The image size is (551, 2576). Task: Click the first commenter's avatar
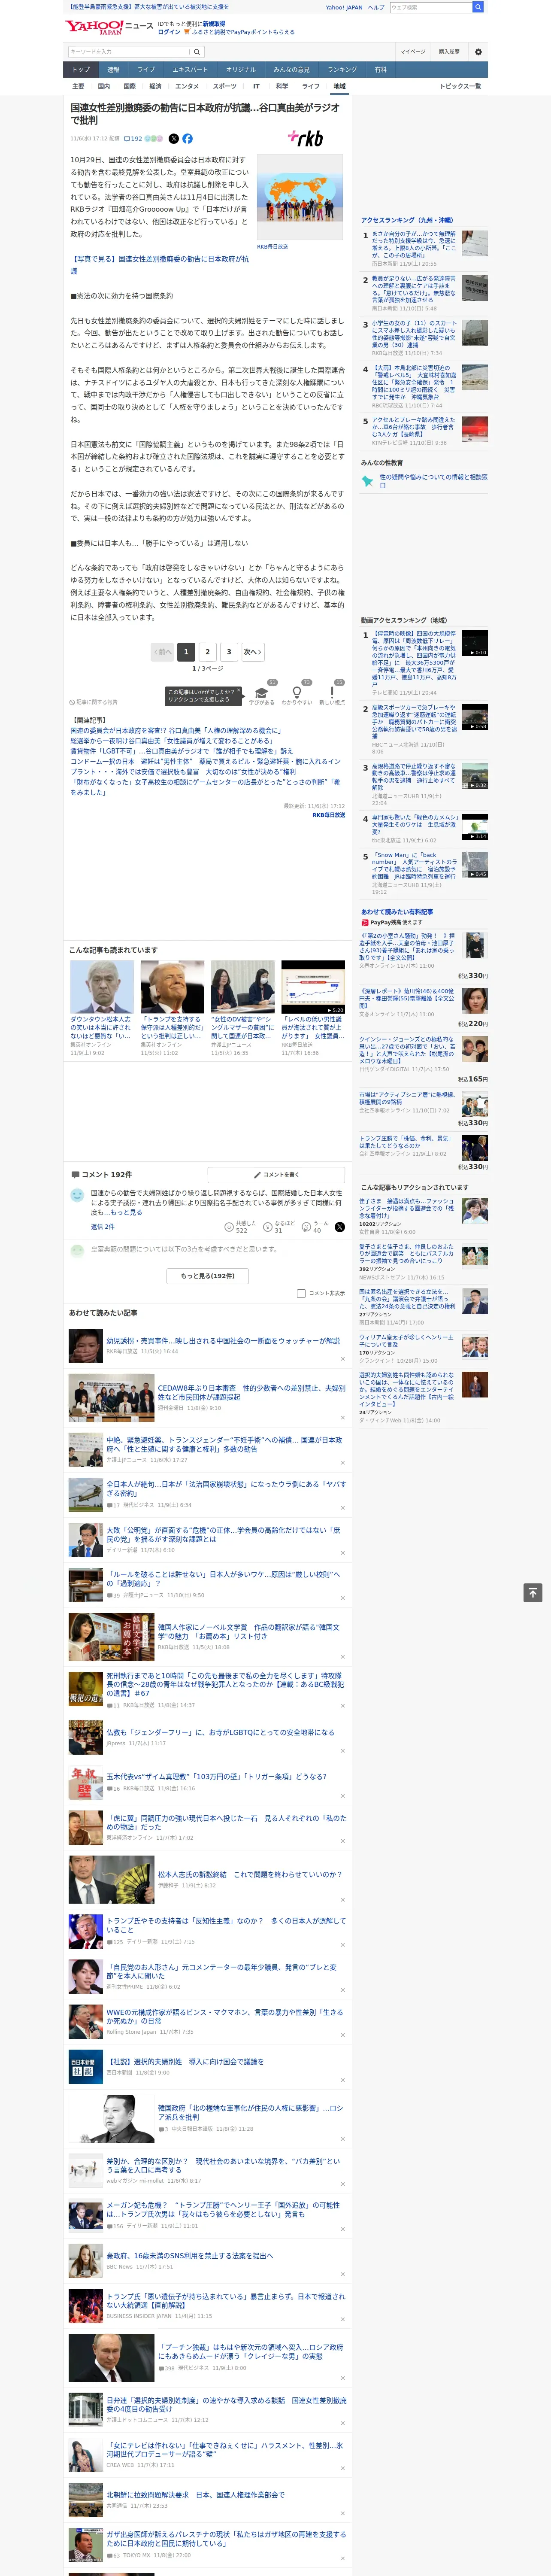[x=77, y=1195]
